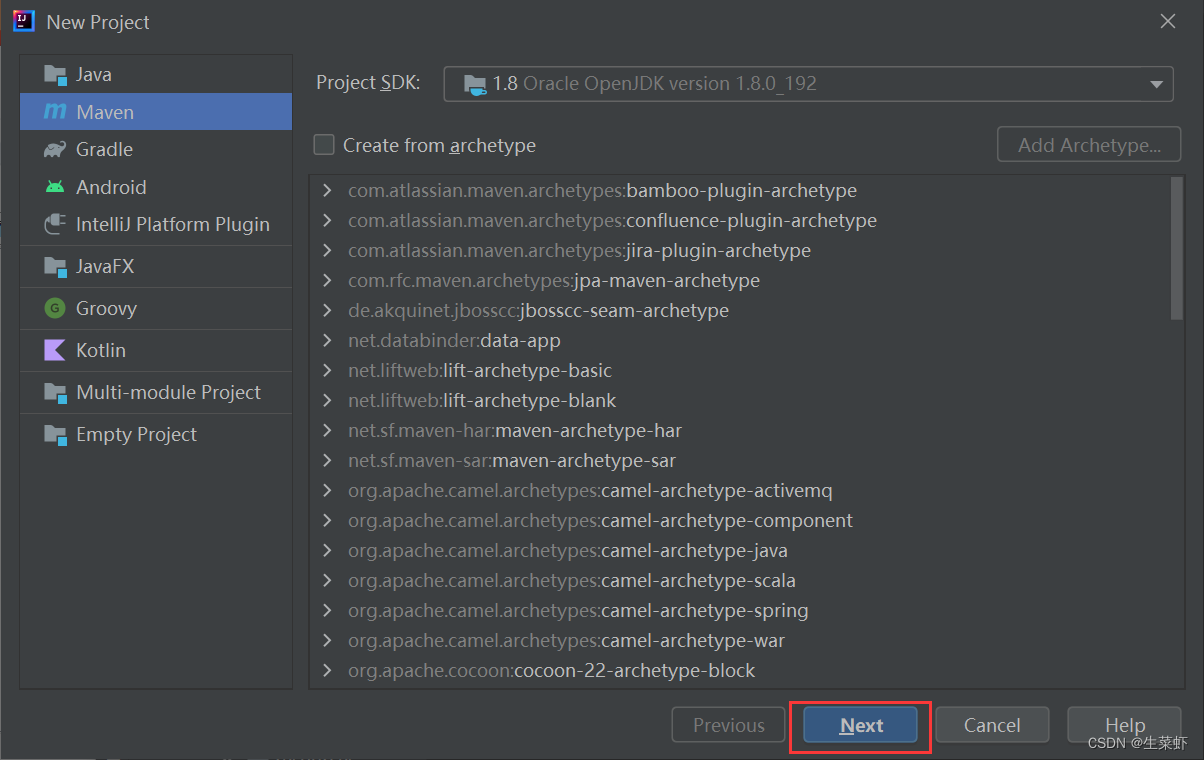This screenshot has height=760, width=1204.
Task: Click the Kotlin logo icon
Action: tap(55, 350)
